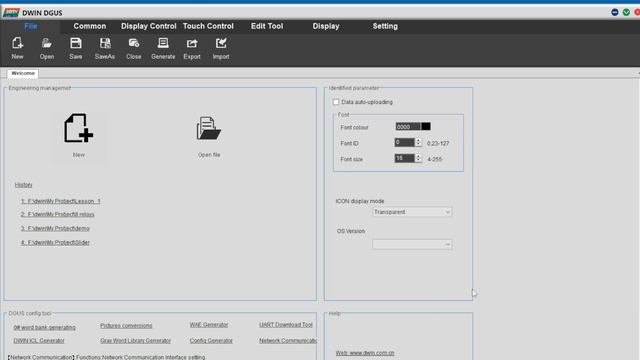640x360 pixels.
Task: Click the large Open file folder icon
Action: pyautogui.click(x=209, y=128)
